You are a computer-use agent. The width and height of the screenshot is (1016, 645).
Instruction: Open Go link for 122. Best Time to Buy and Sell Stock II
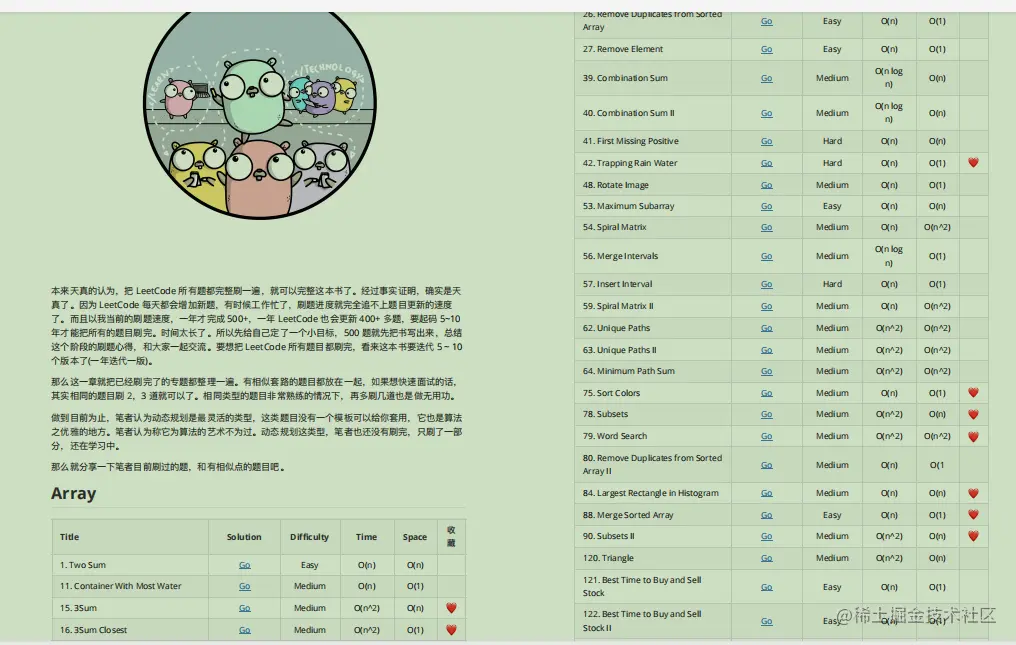pos(767,622)
